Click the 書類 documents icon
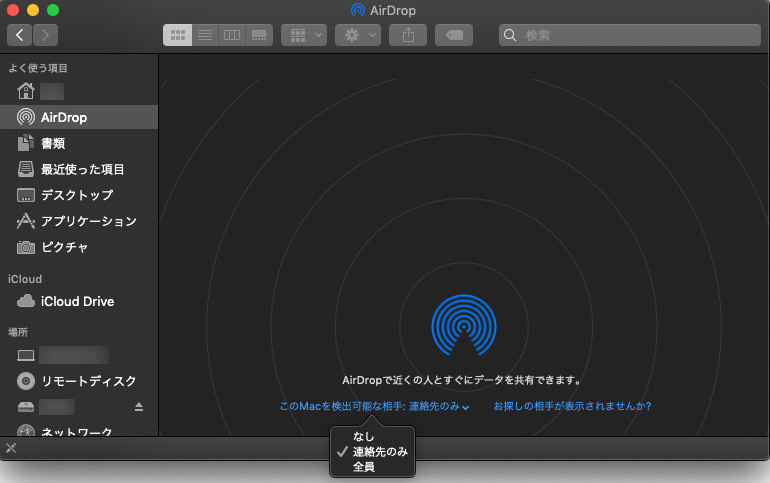 coord(26,143)
